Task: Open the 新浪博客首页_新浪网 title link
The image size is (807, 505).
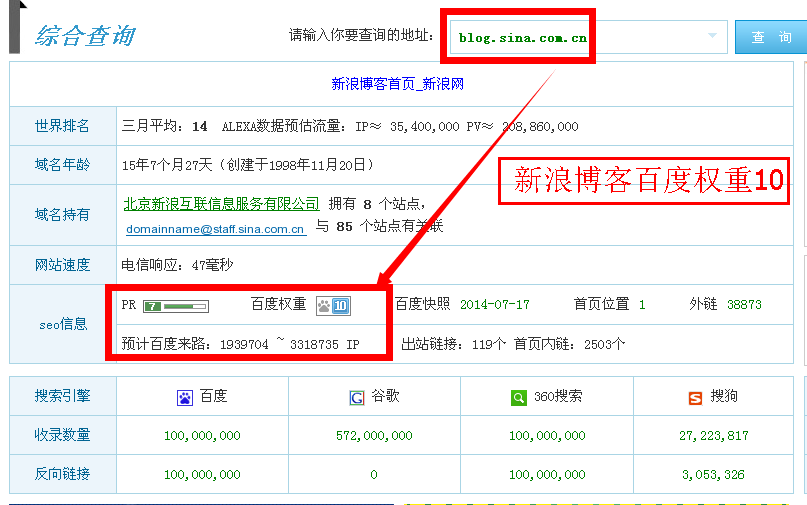Action: [397, 84]
